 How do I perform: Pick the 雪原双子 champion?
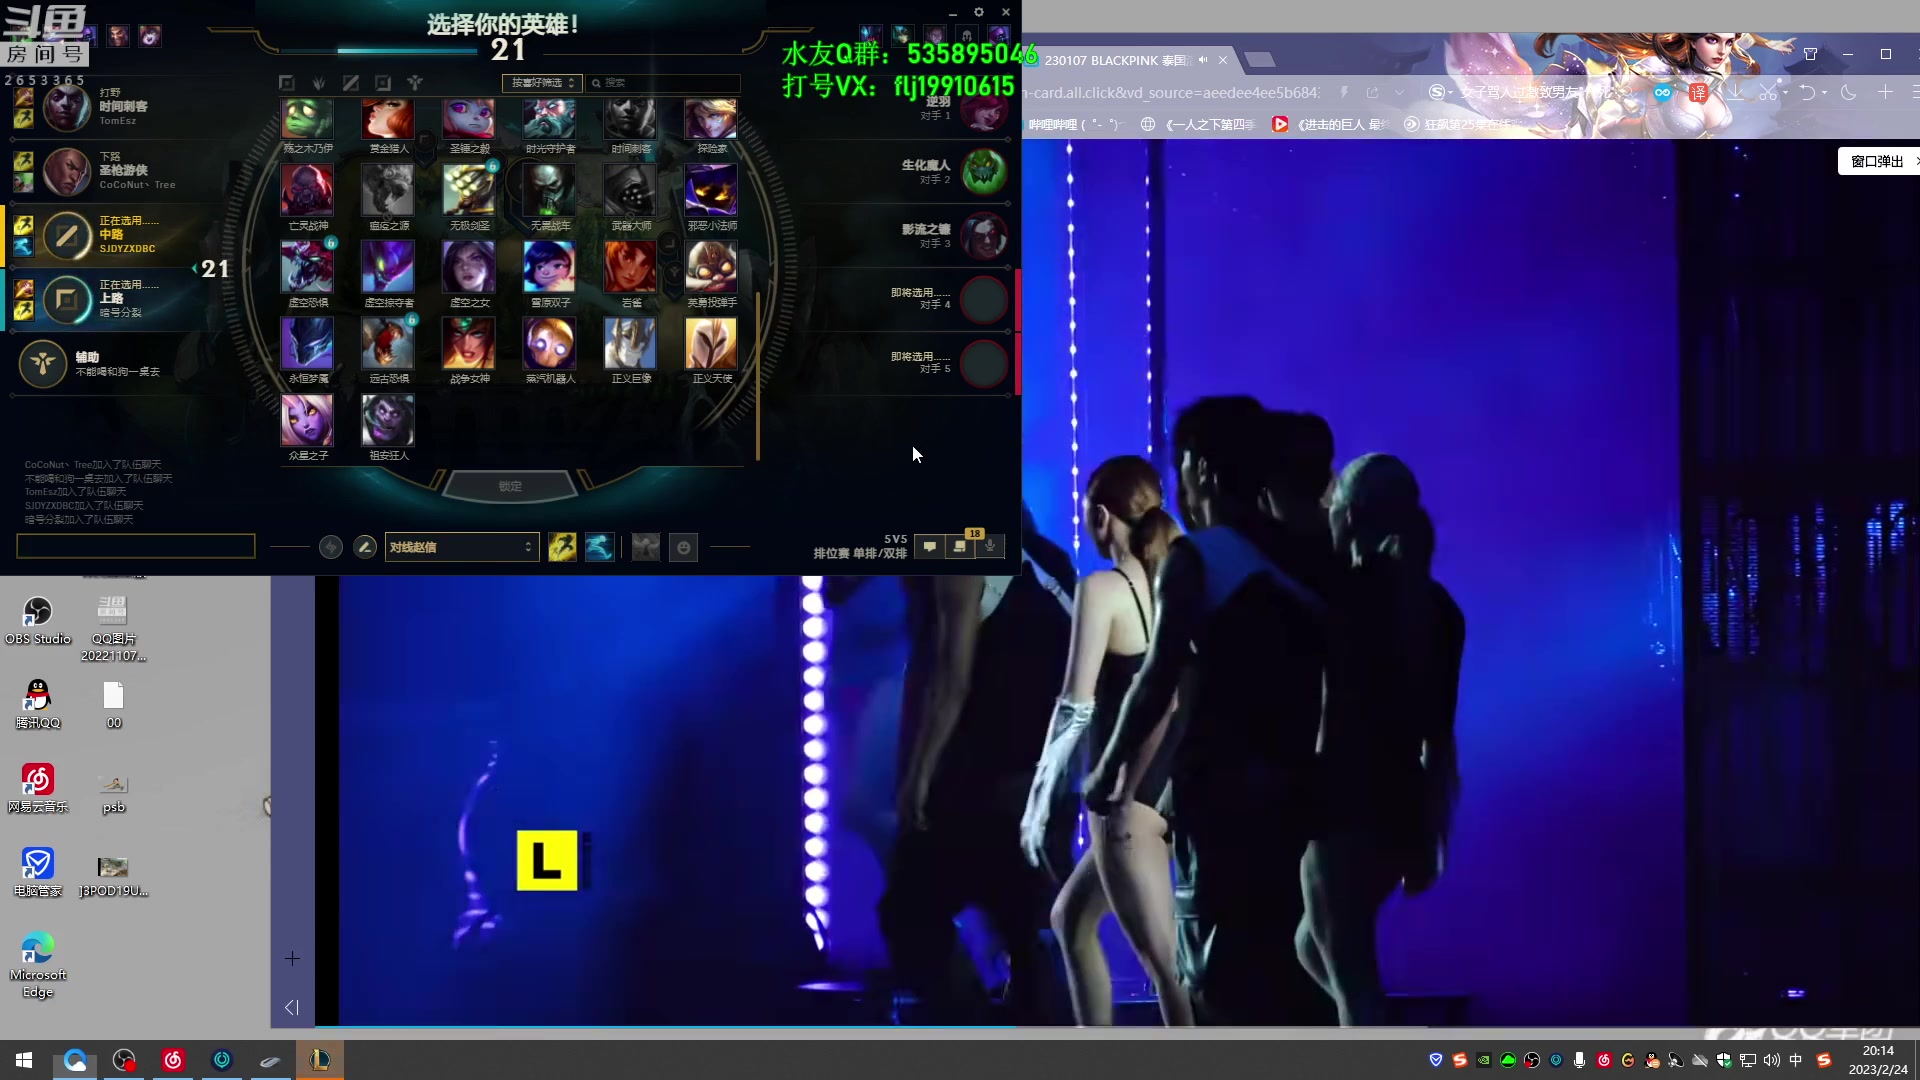550,267
